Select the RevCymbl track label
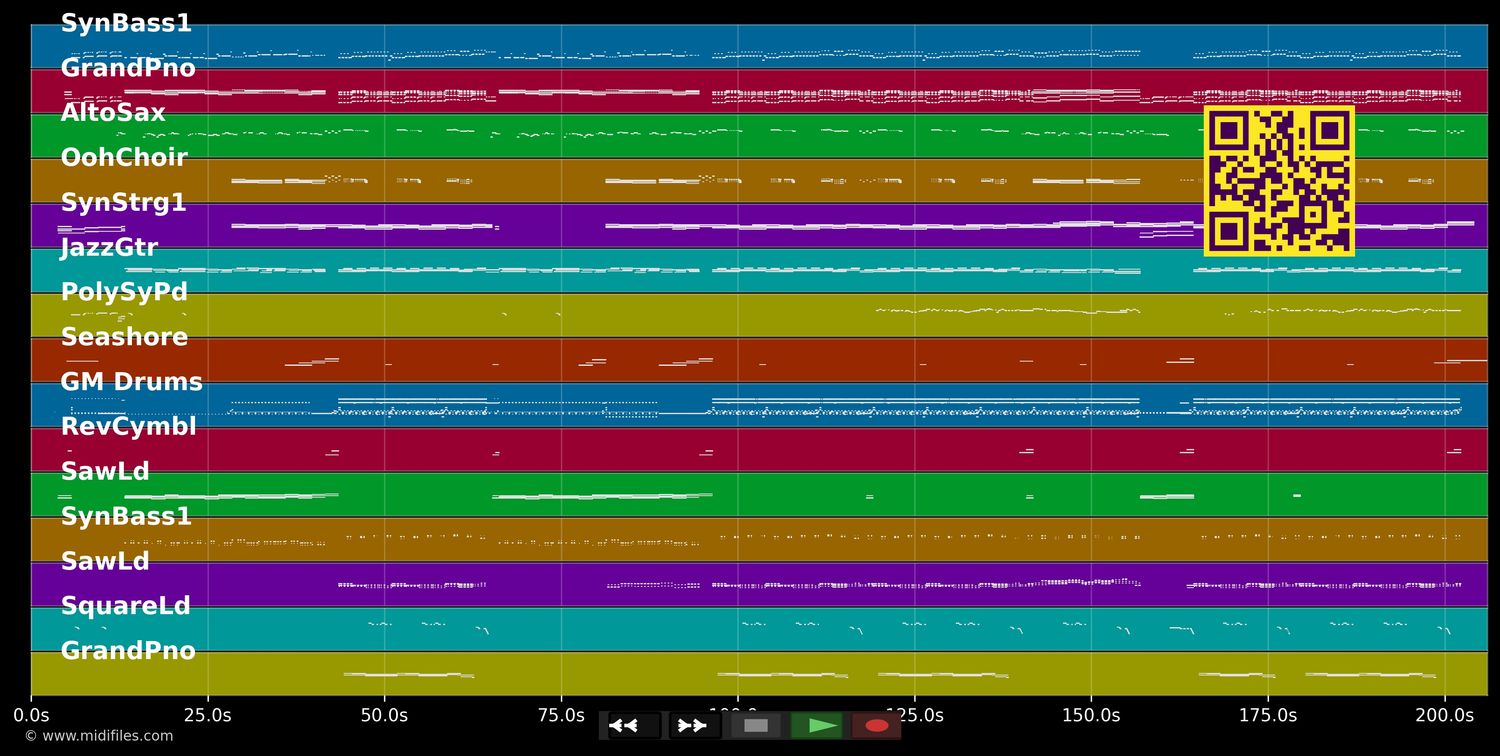 [x=128, y=427]
